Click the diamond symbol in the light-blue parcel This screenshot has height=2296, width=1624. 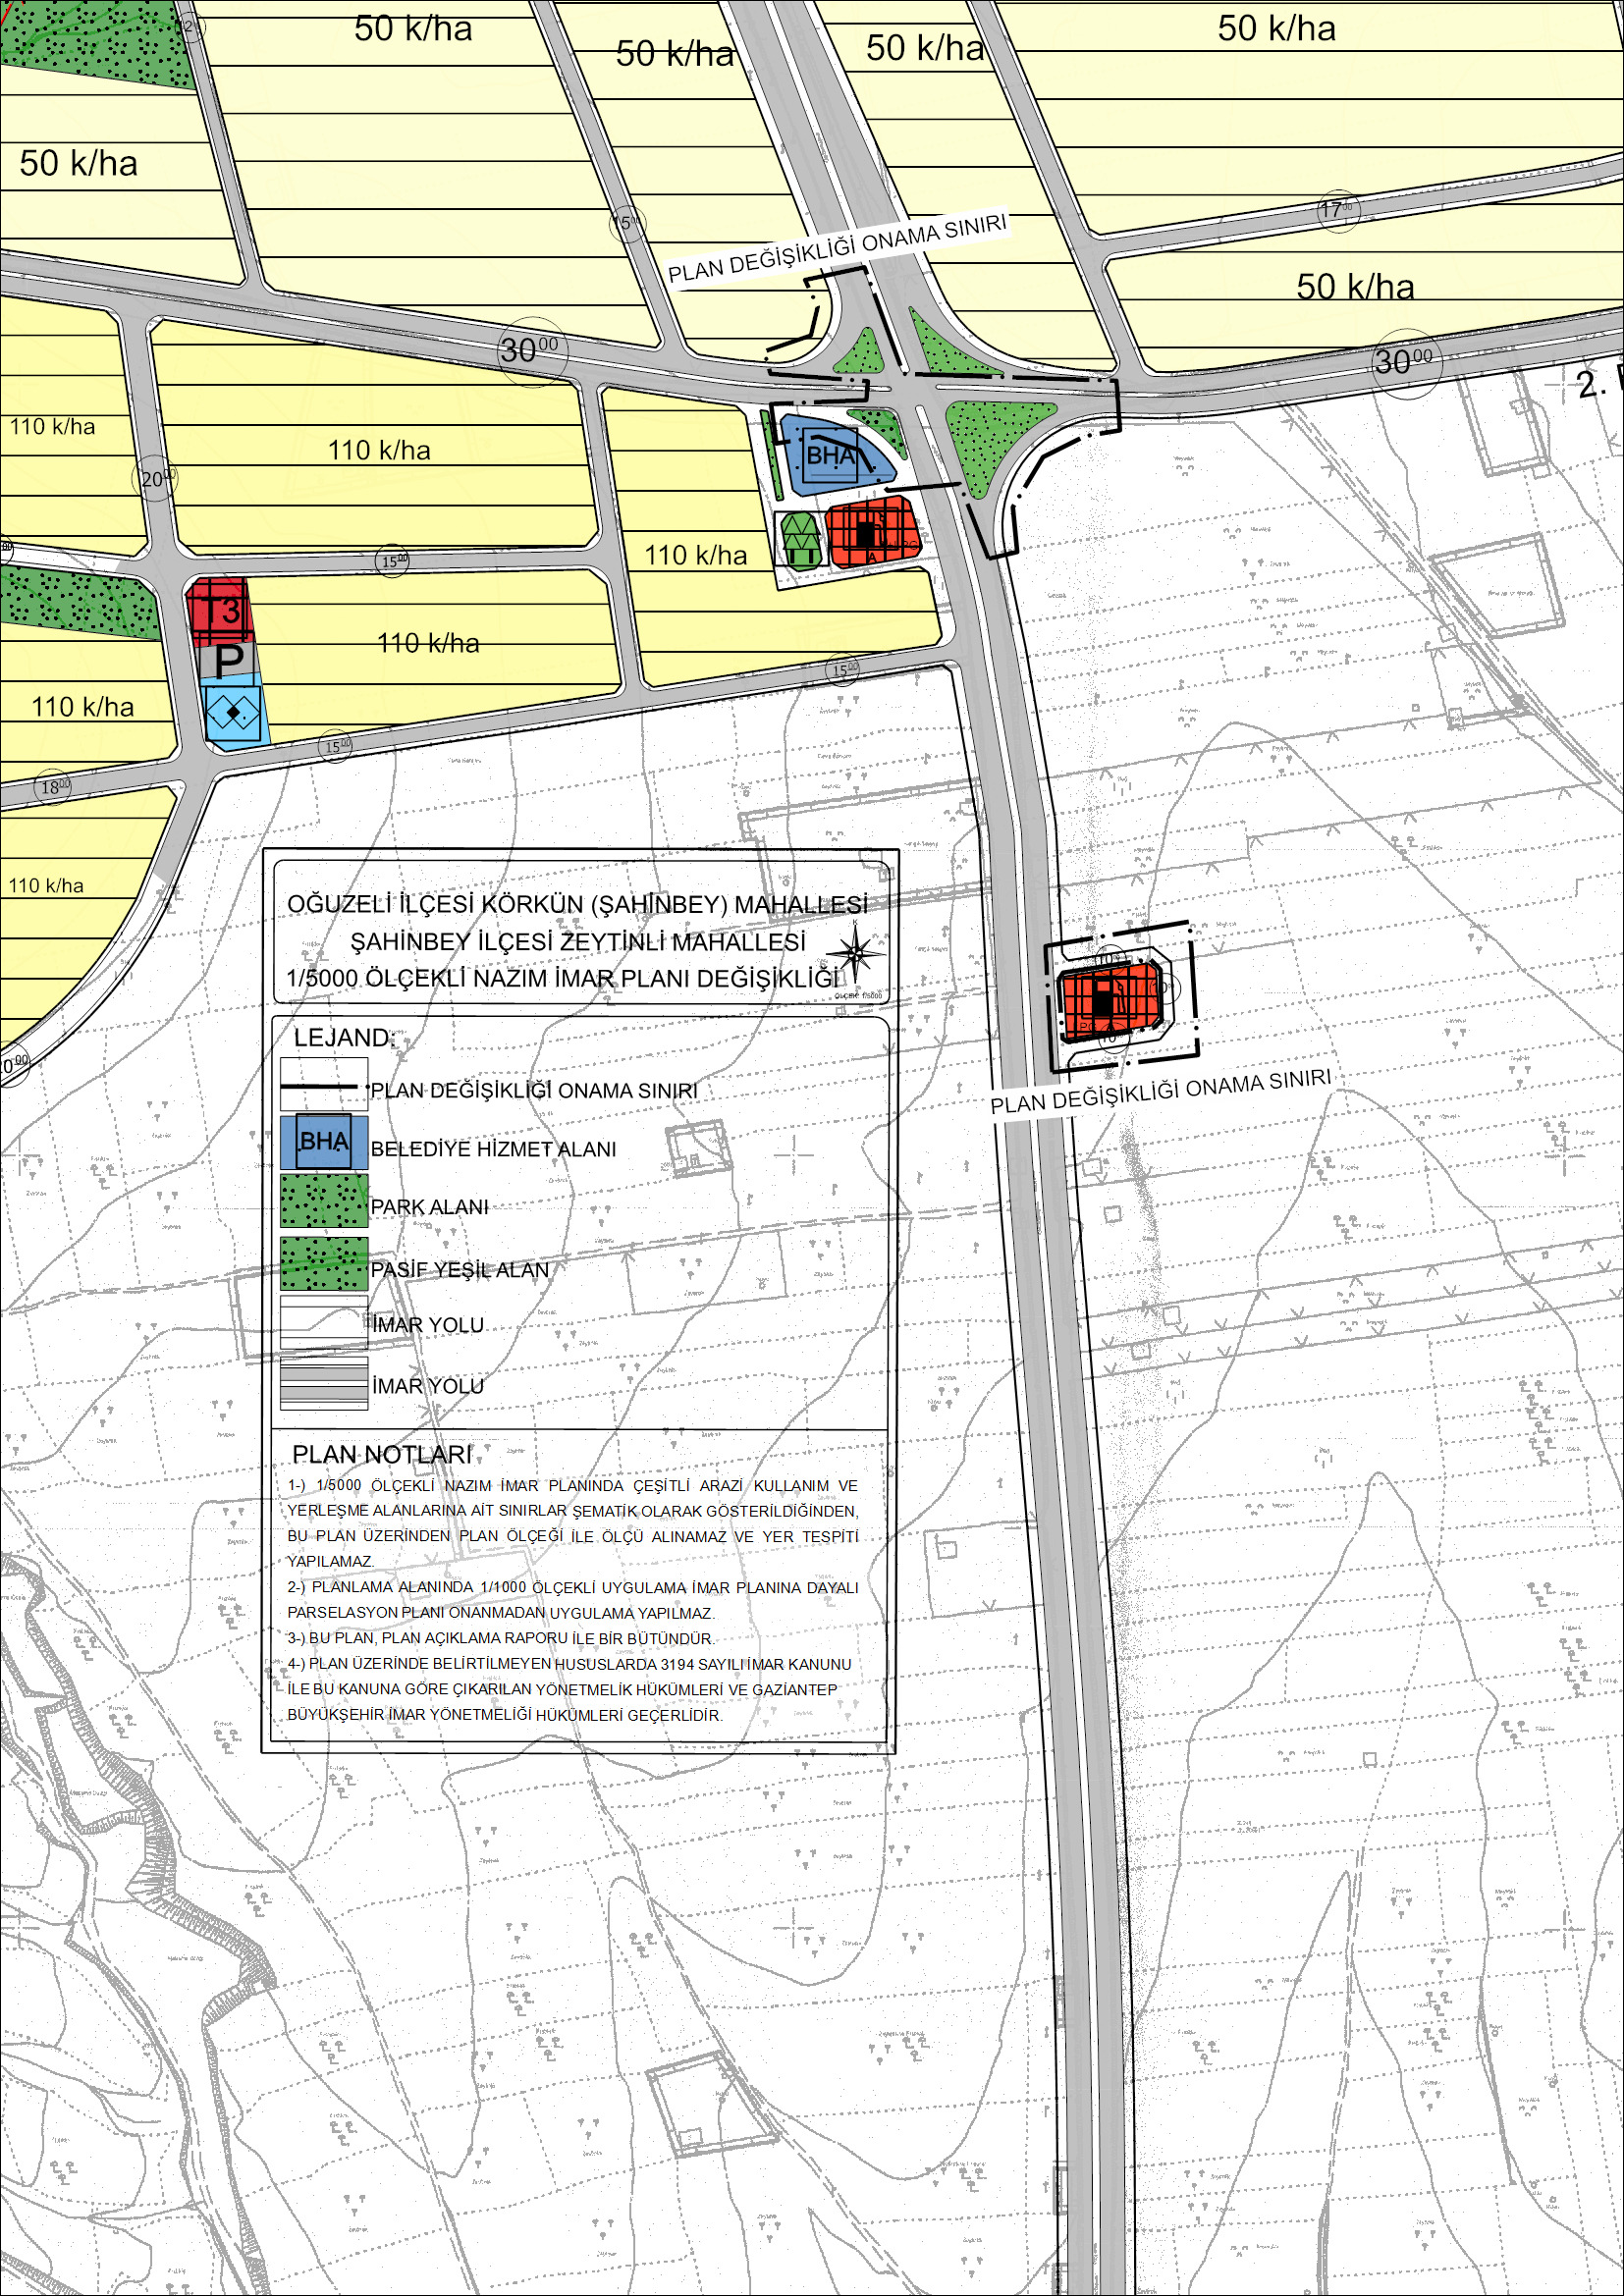pos(233,713)
